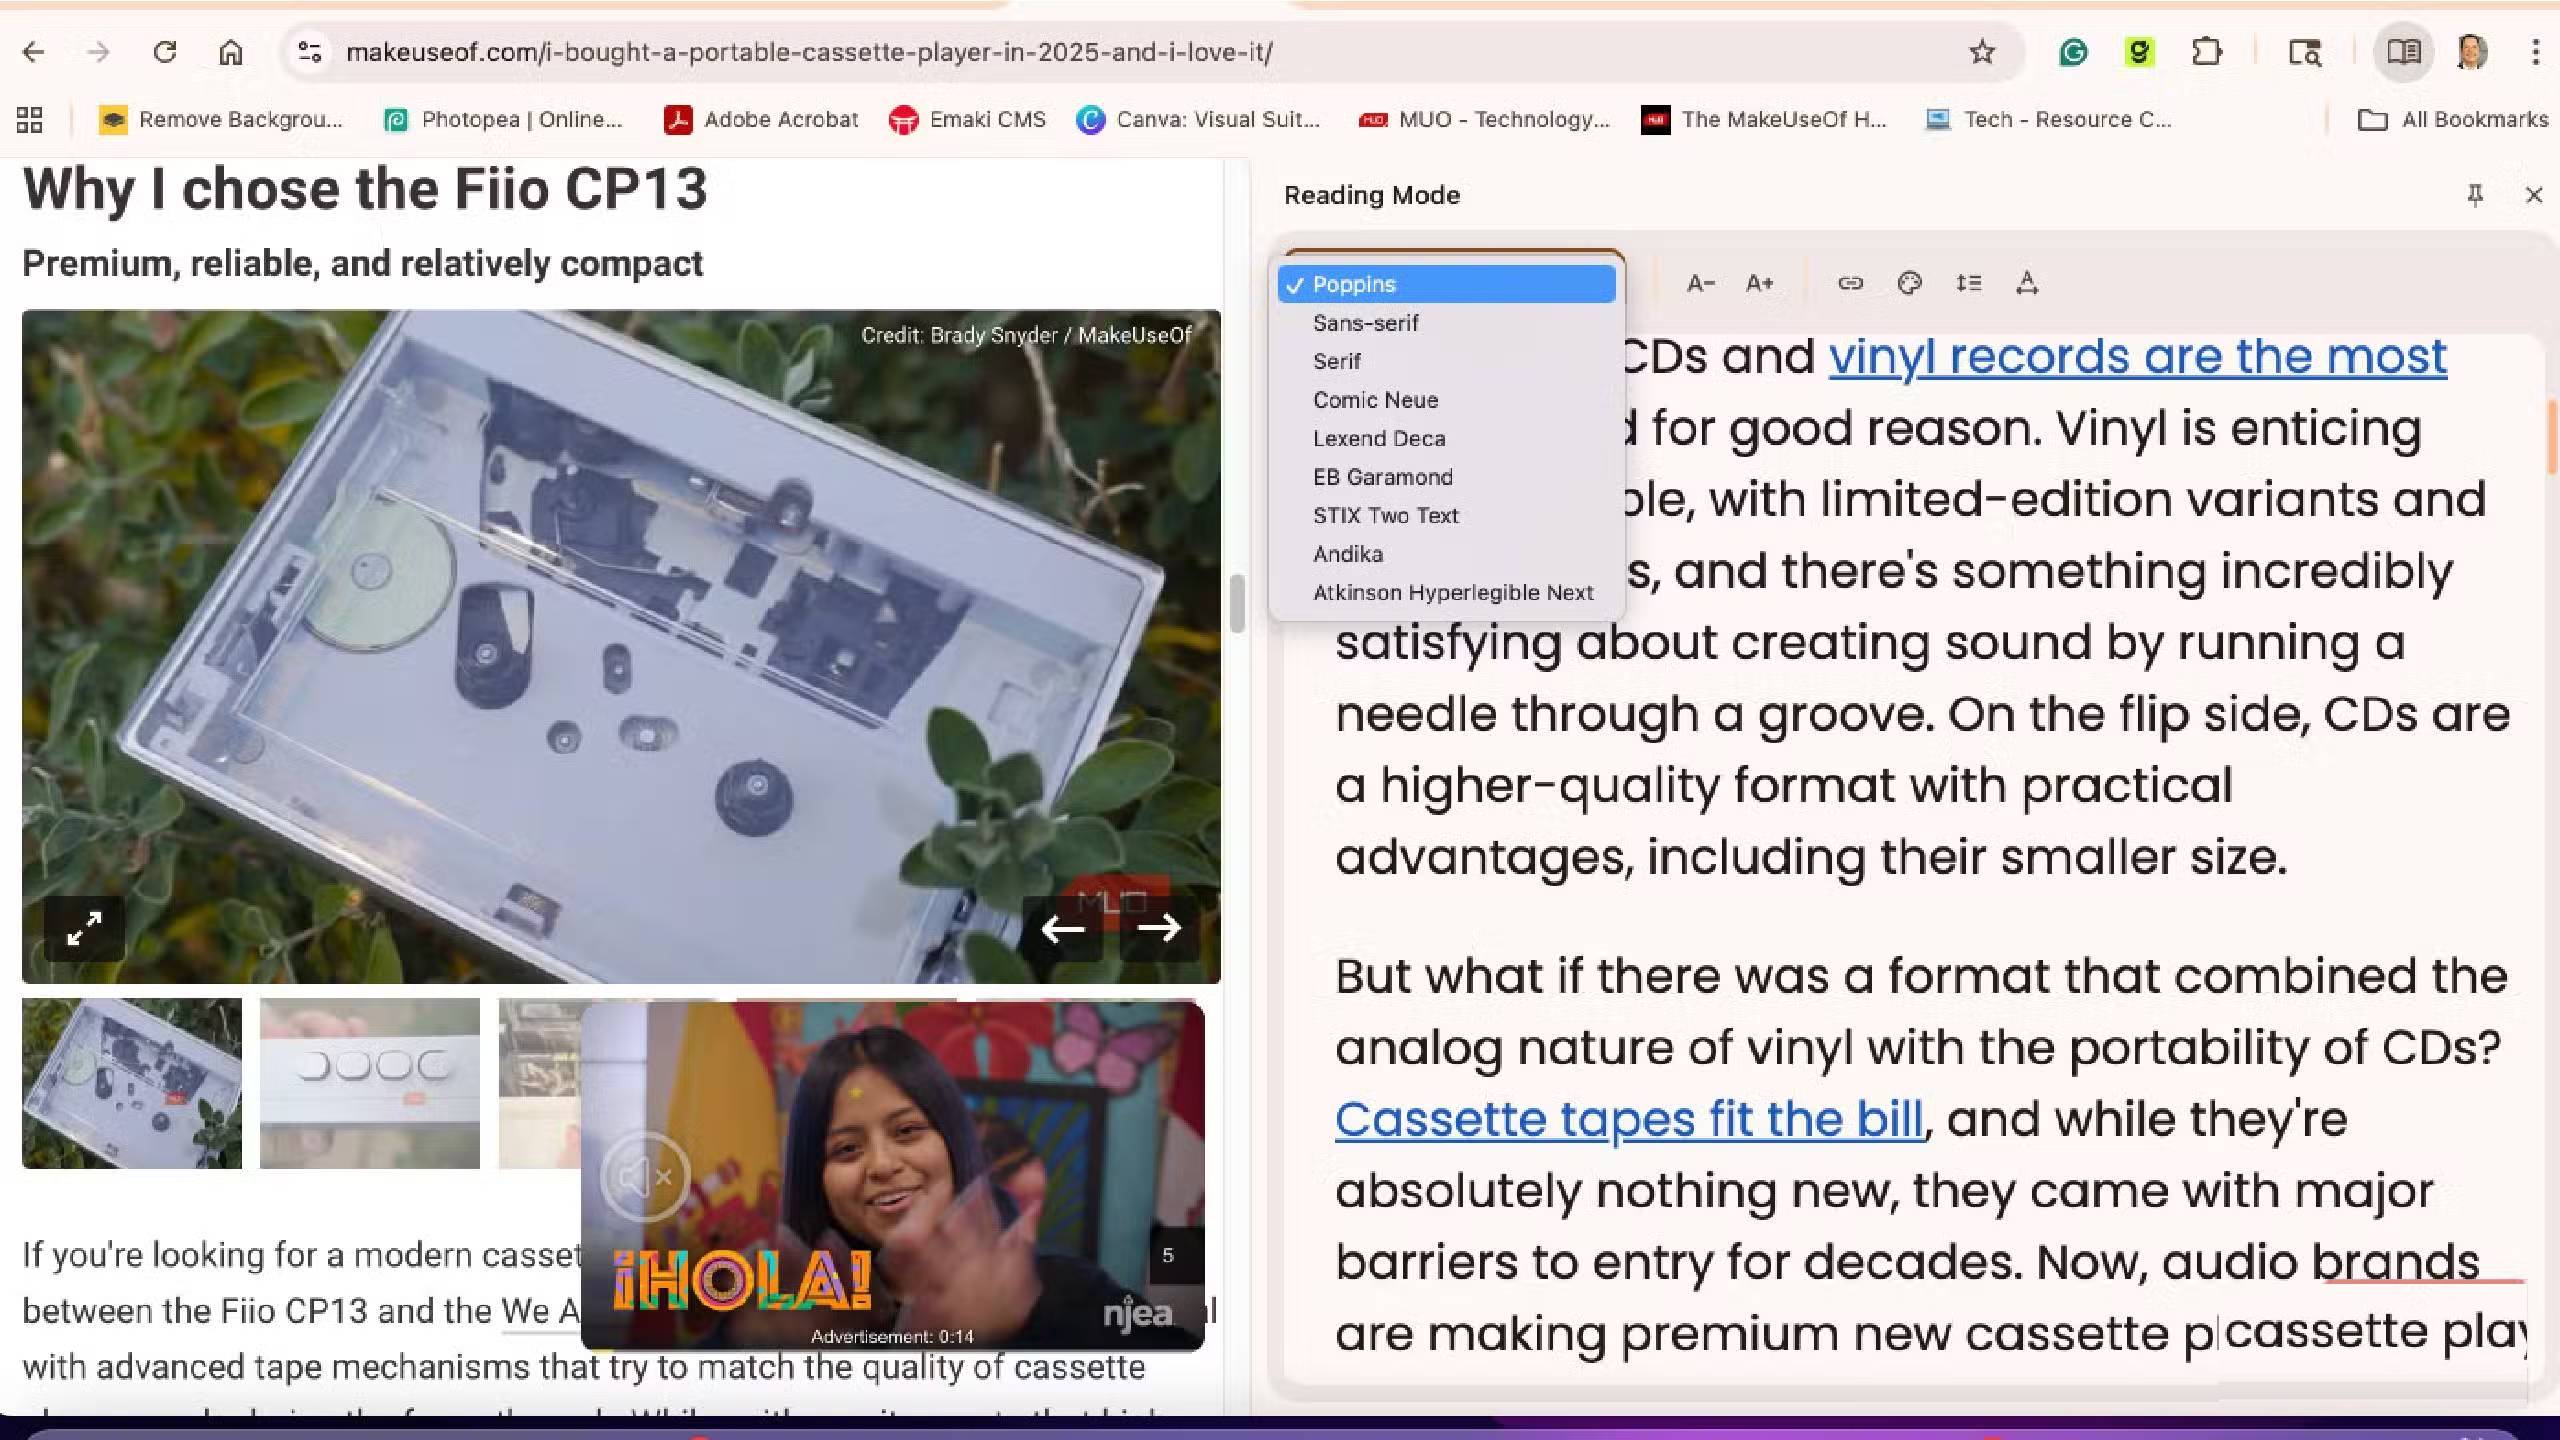Open the color theme palette
This screenshot has width=2560, height=1440.
click(1909, 283)
